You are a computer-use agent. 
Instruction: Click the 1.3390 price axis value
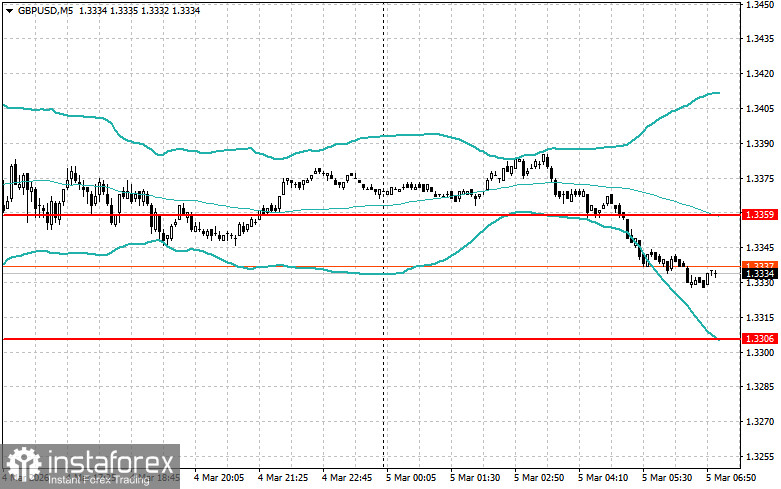pyautogui.click(x=760, y=144)
